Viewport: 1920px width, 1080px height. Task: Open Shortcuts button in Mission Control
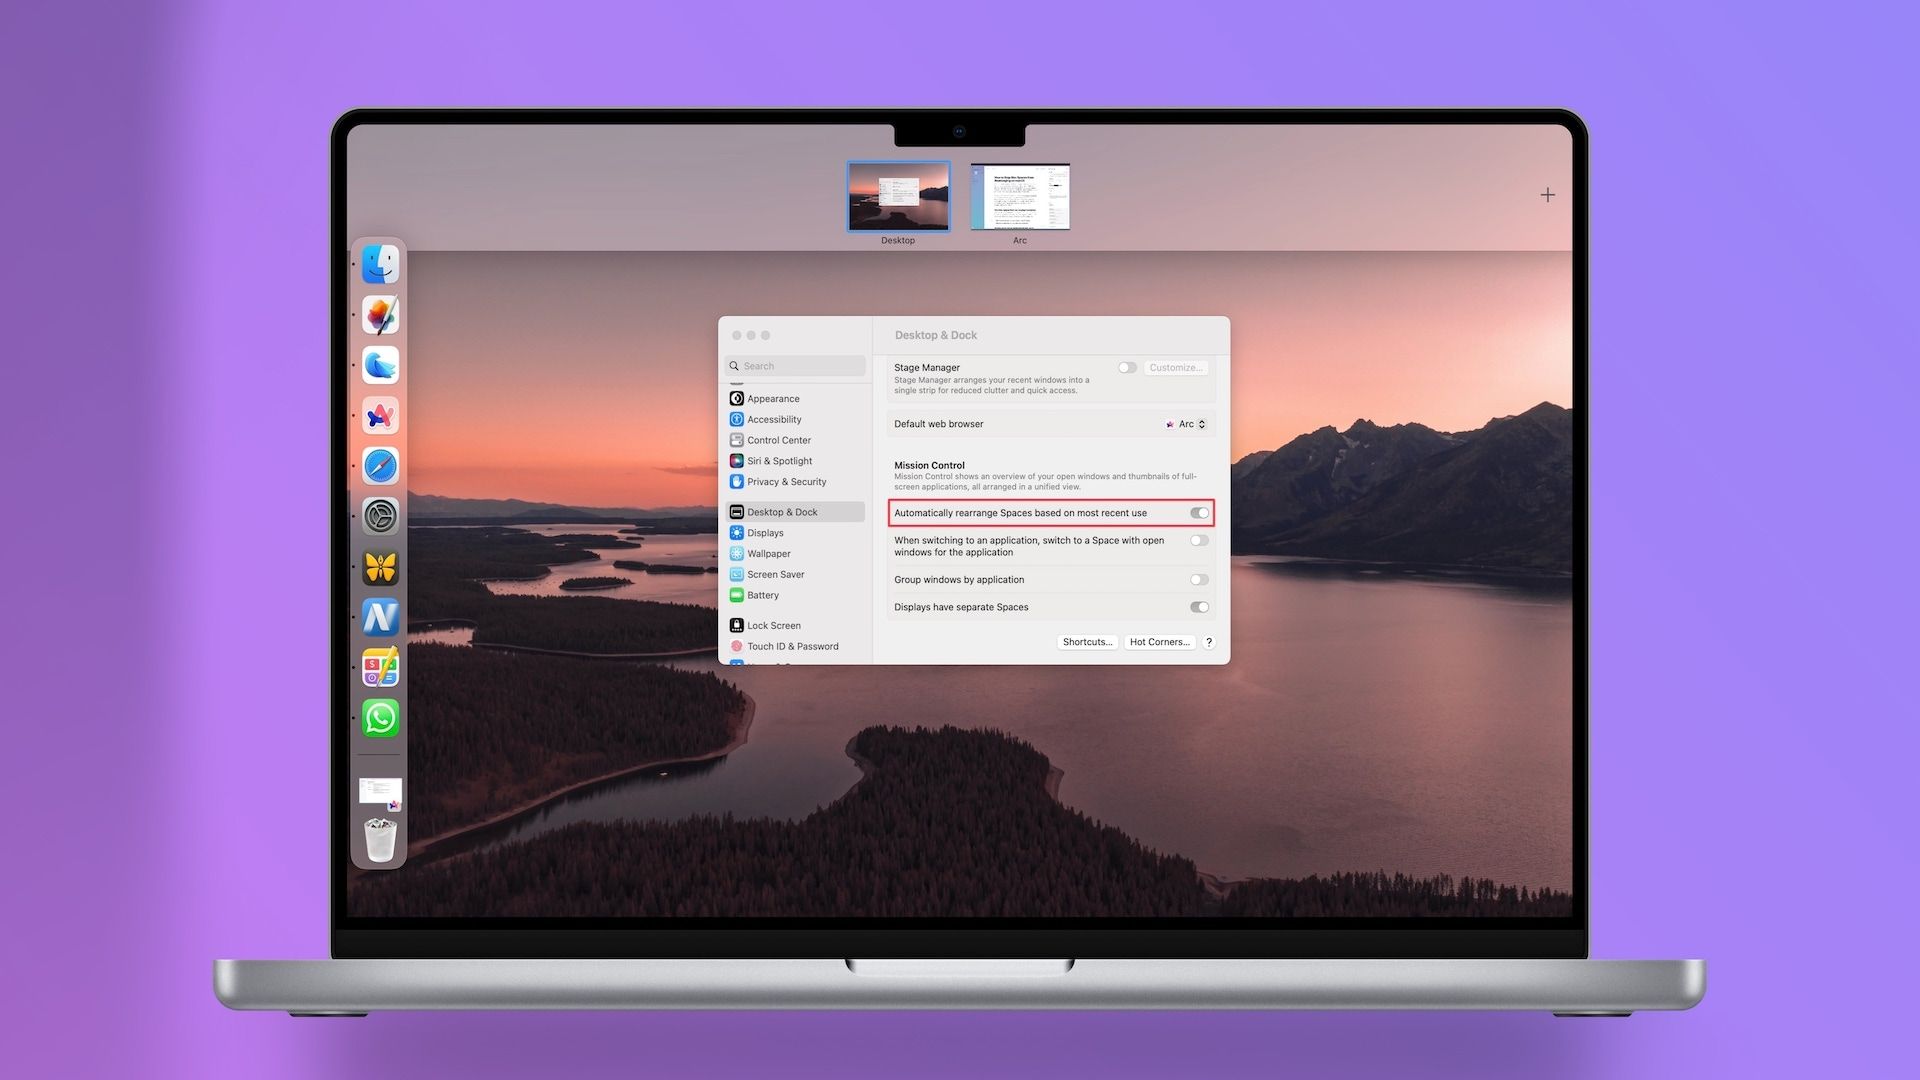pyautogui.click(x=1084, y=642)
